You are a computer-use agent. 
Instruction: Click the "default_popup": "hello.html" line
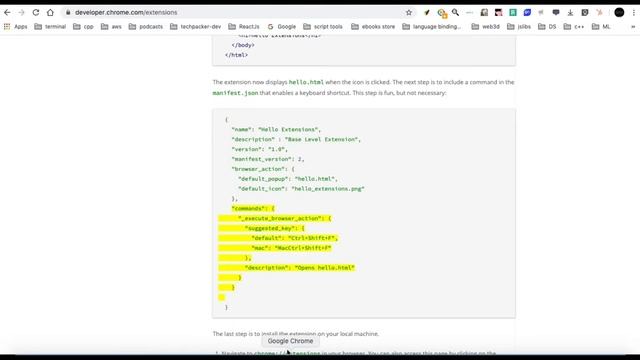point(288,179)
